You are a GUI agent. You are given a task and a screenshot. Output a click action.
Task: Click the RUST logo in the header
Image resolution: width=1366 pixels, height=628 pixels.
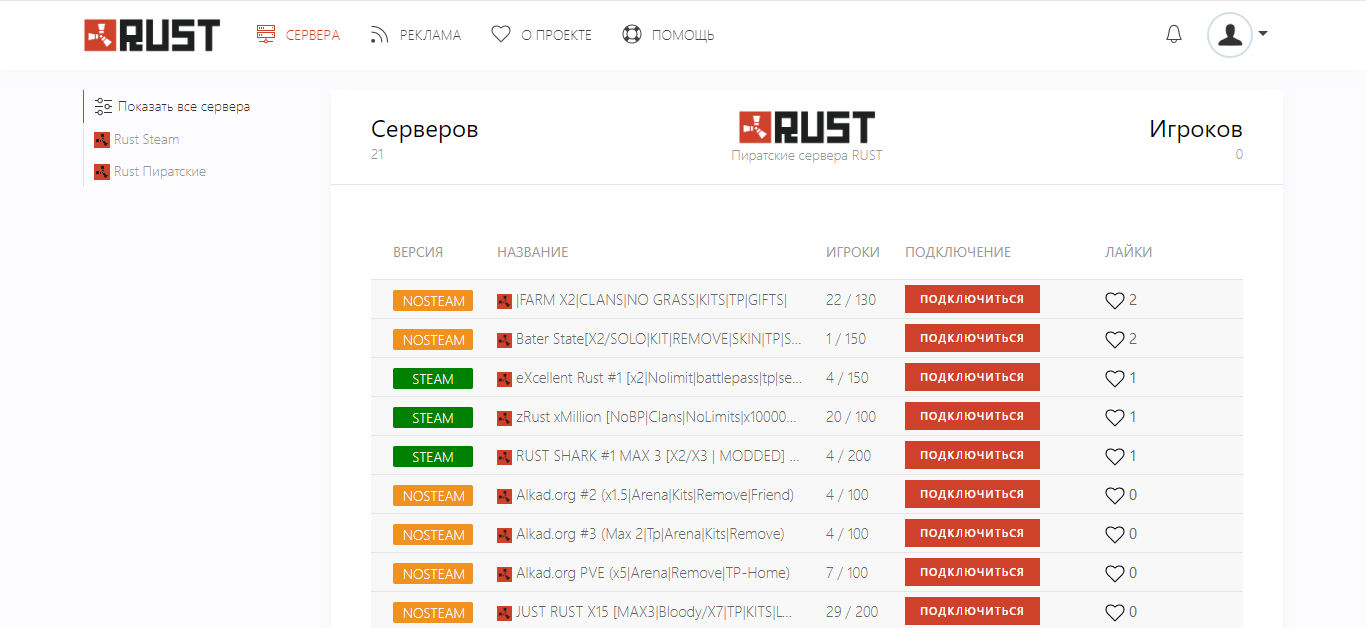pos(152,35)
